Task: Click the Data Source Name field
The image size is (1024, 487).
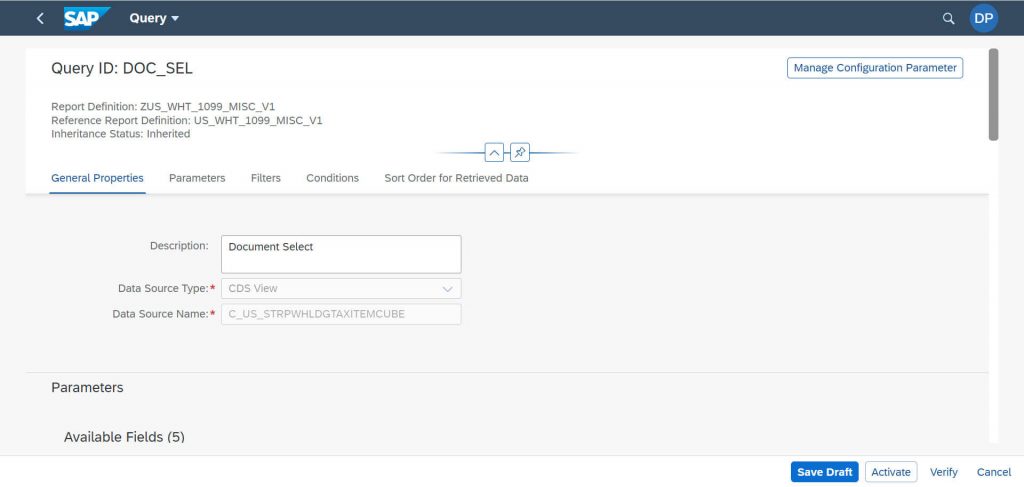Action: [x=341, y=314]
